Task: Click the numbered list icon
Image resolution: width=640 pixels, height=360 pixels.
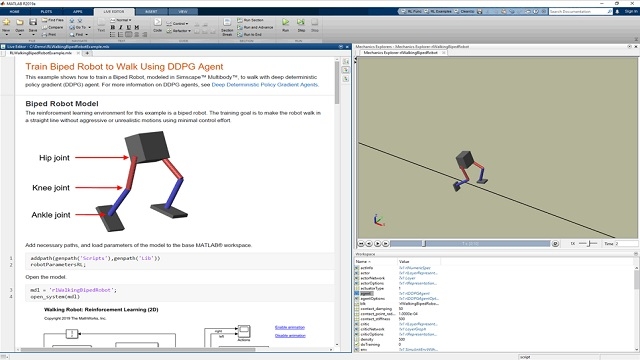Action: click(120, 35)
